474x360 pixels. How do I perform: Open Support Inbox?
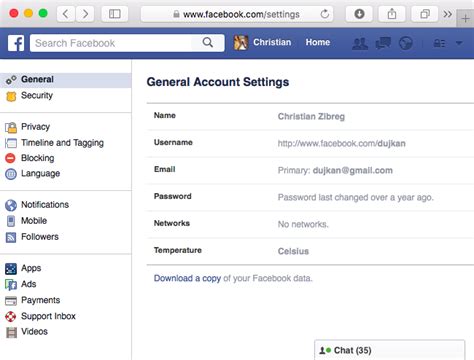[x=48, y=316]
